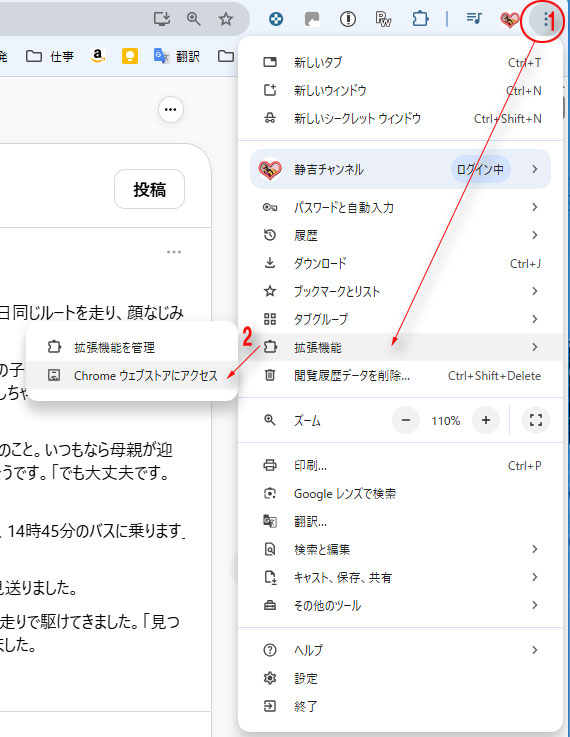Click the ログイン中 badge
The height and width of the screenshot is (737, 570).
(480, 169)
